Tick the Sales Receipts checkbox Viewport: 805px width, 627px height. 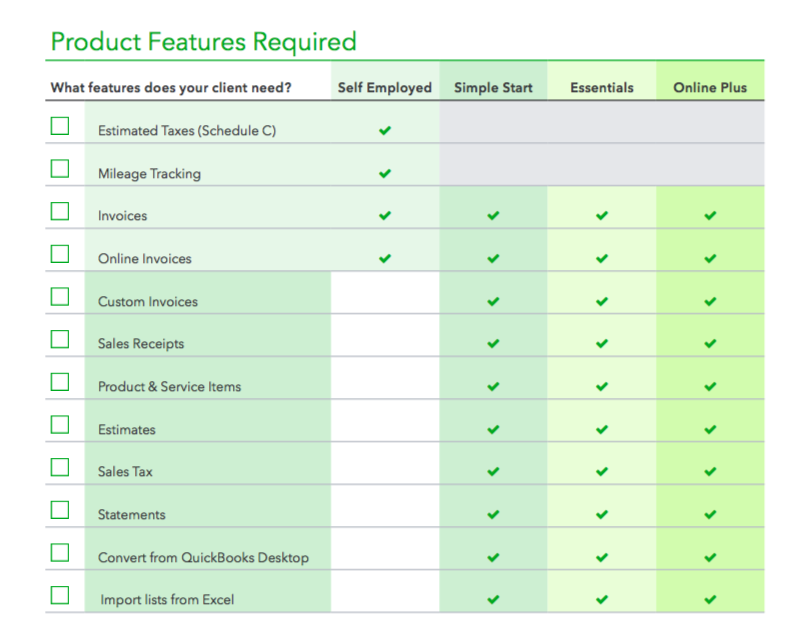60,339
